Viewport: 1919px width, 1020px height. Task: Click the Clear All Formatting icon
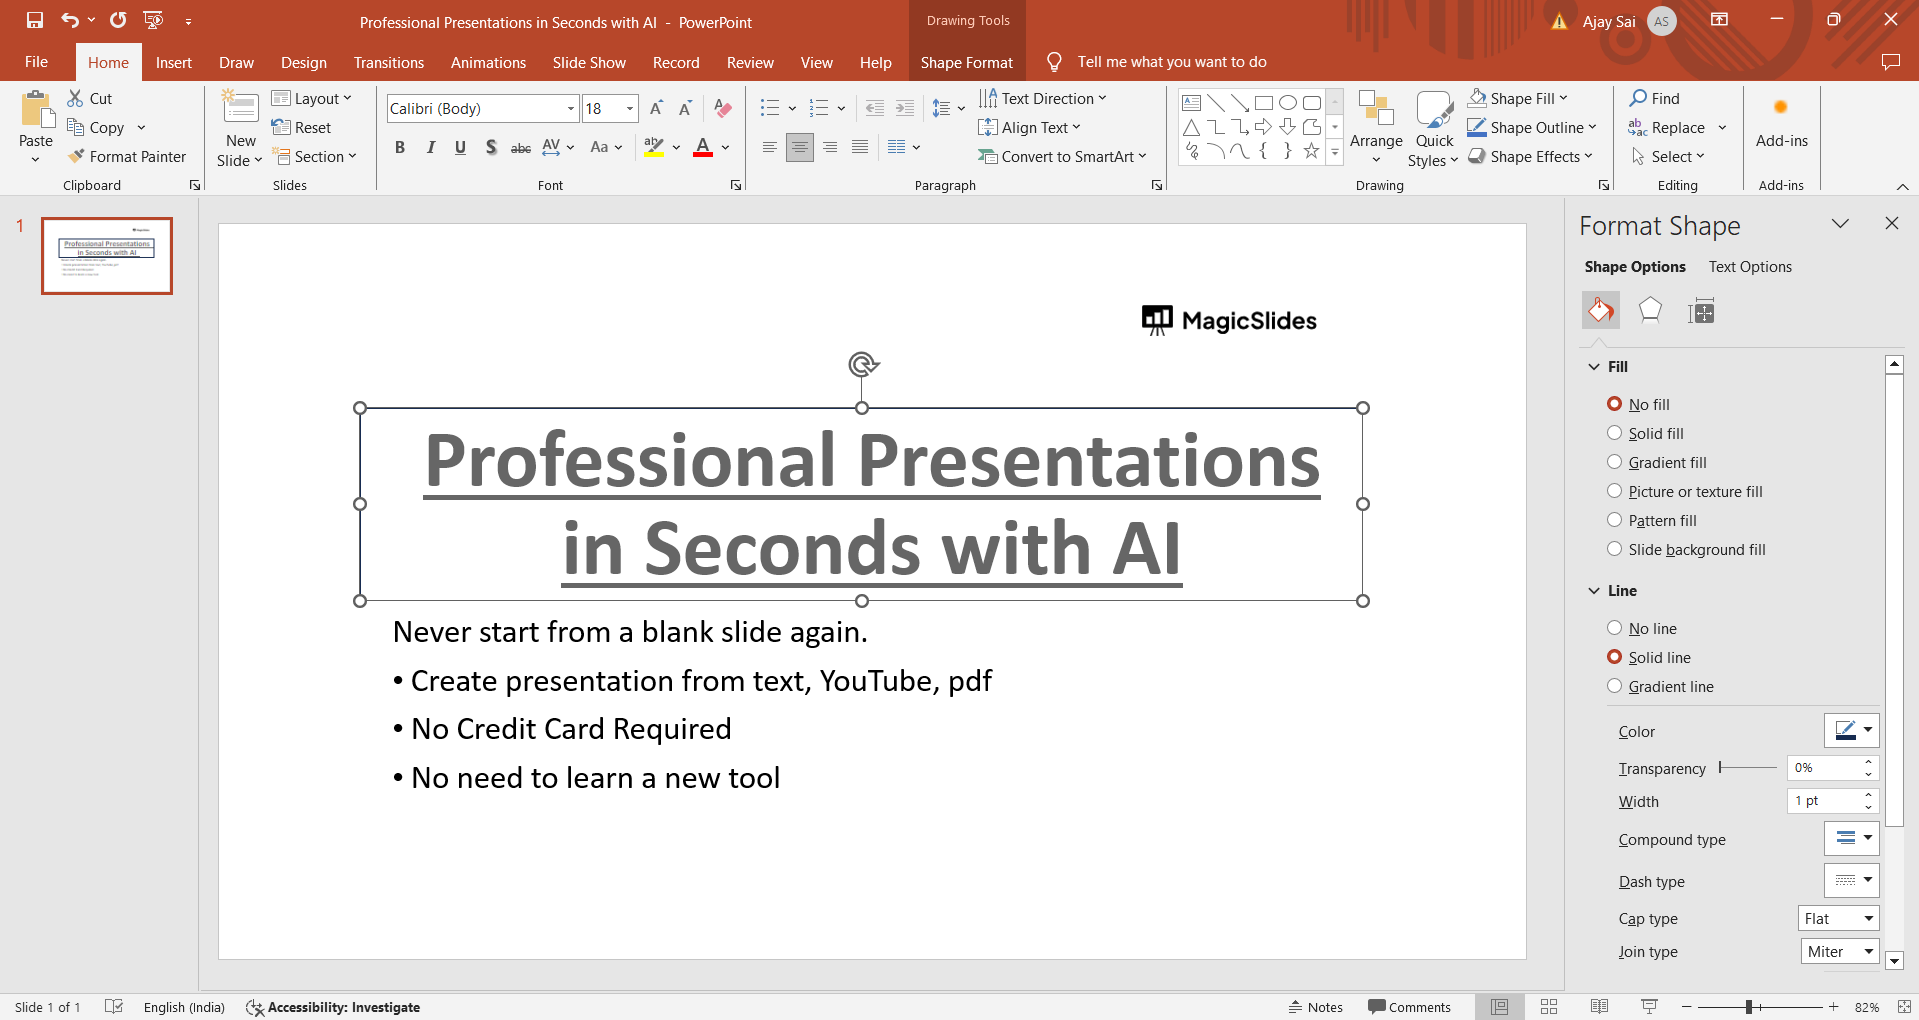pyautogui.click(x=723, y=109)
